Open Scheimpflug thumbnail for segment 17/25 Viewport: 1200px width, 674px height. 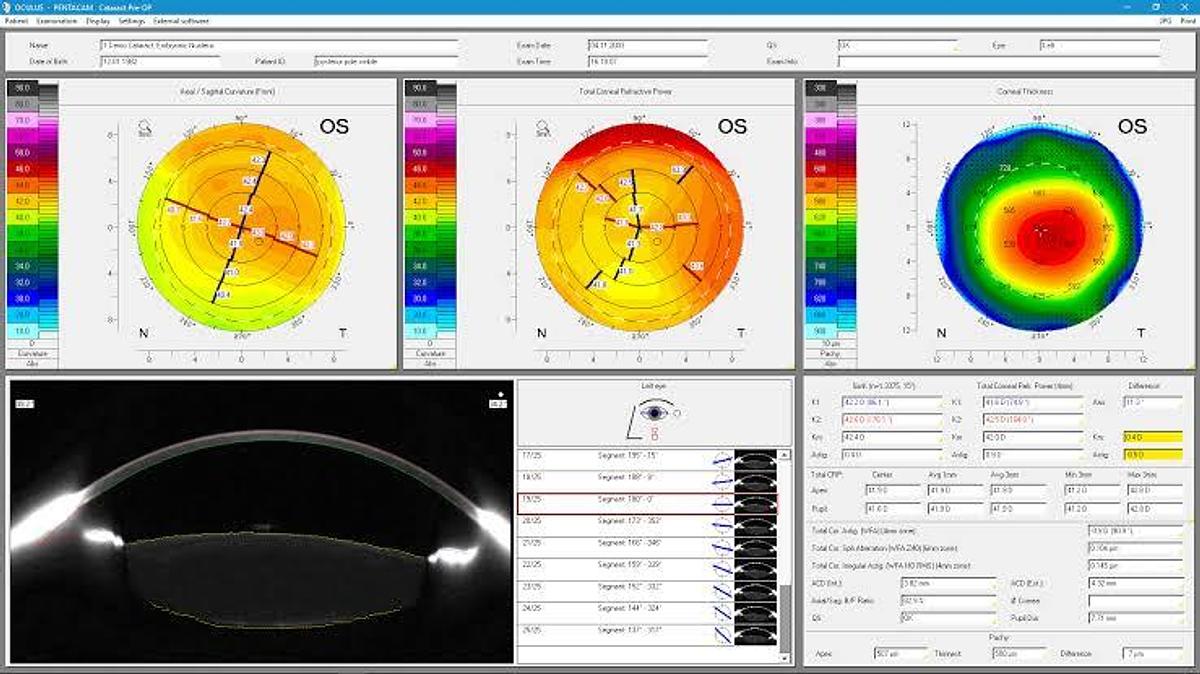pyautogui.click(x=755, y=458)
